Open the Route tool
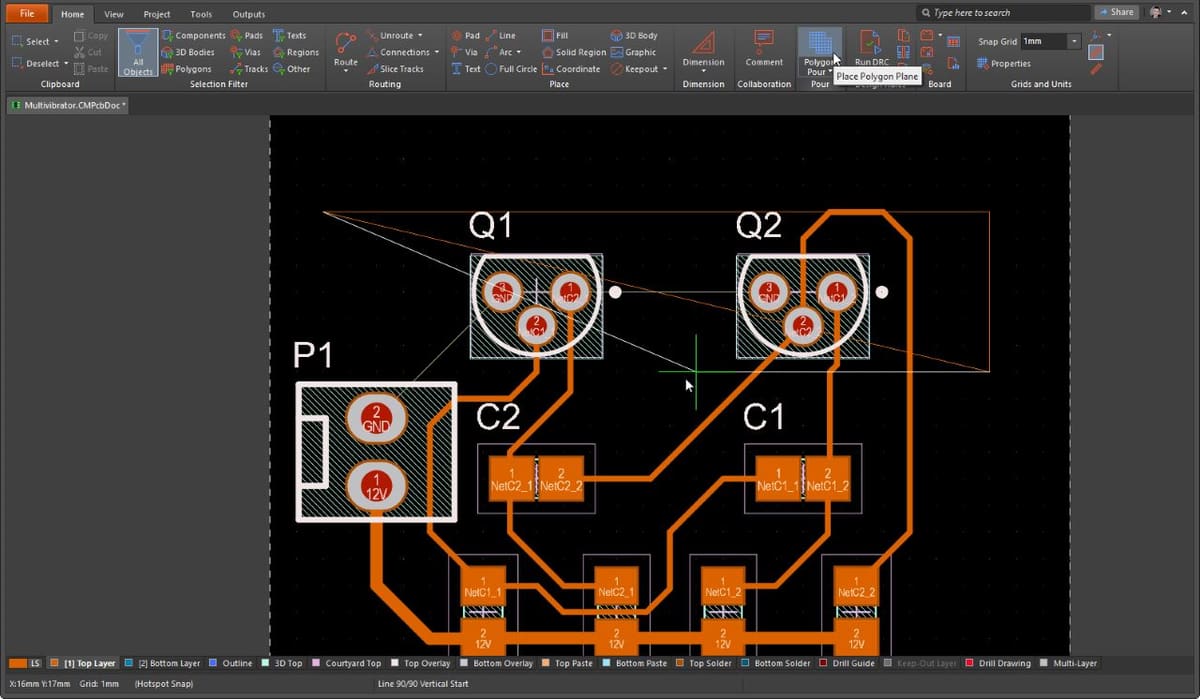1200x699 pixels. click(345, 50)
